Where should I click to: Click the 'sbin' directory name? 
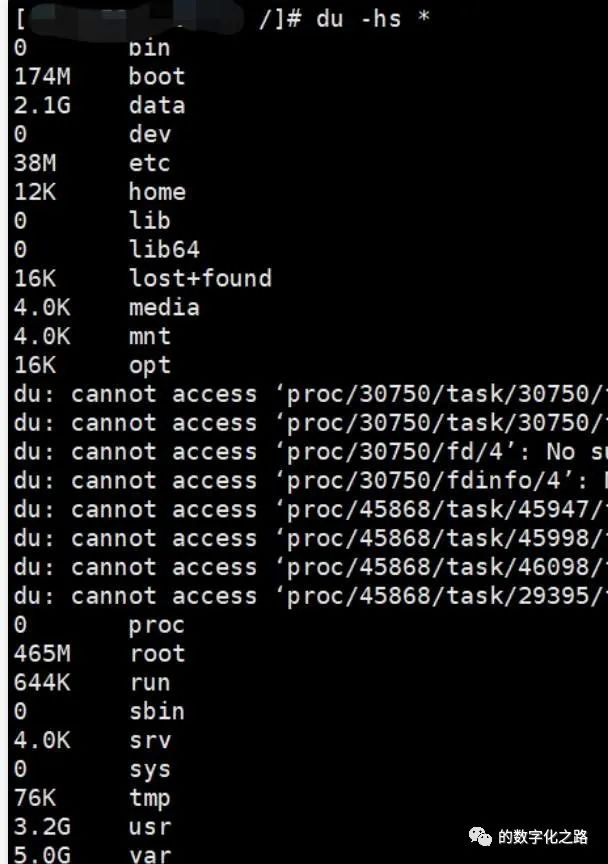coord(157,711)
